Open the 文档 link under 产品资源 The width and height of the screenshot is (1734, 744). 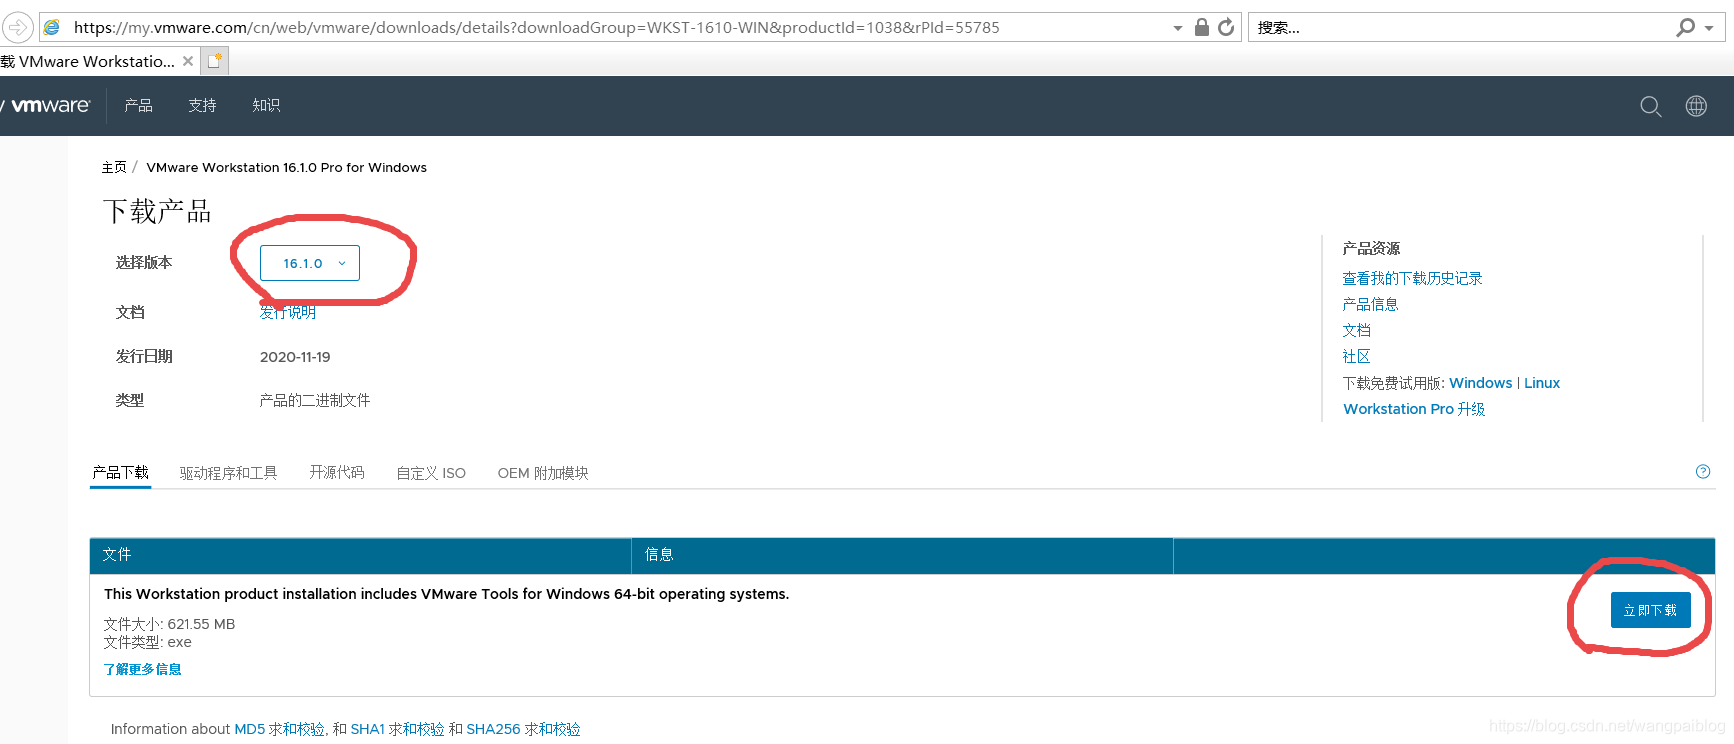(x=1356, y=330)
